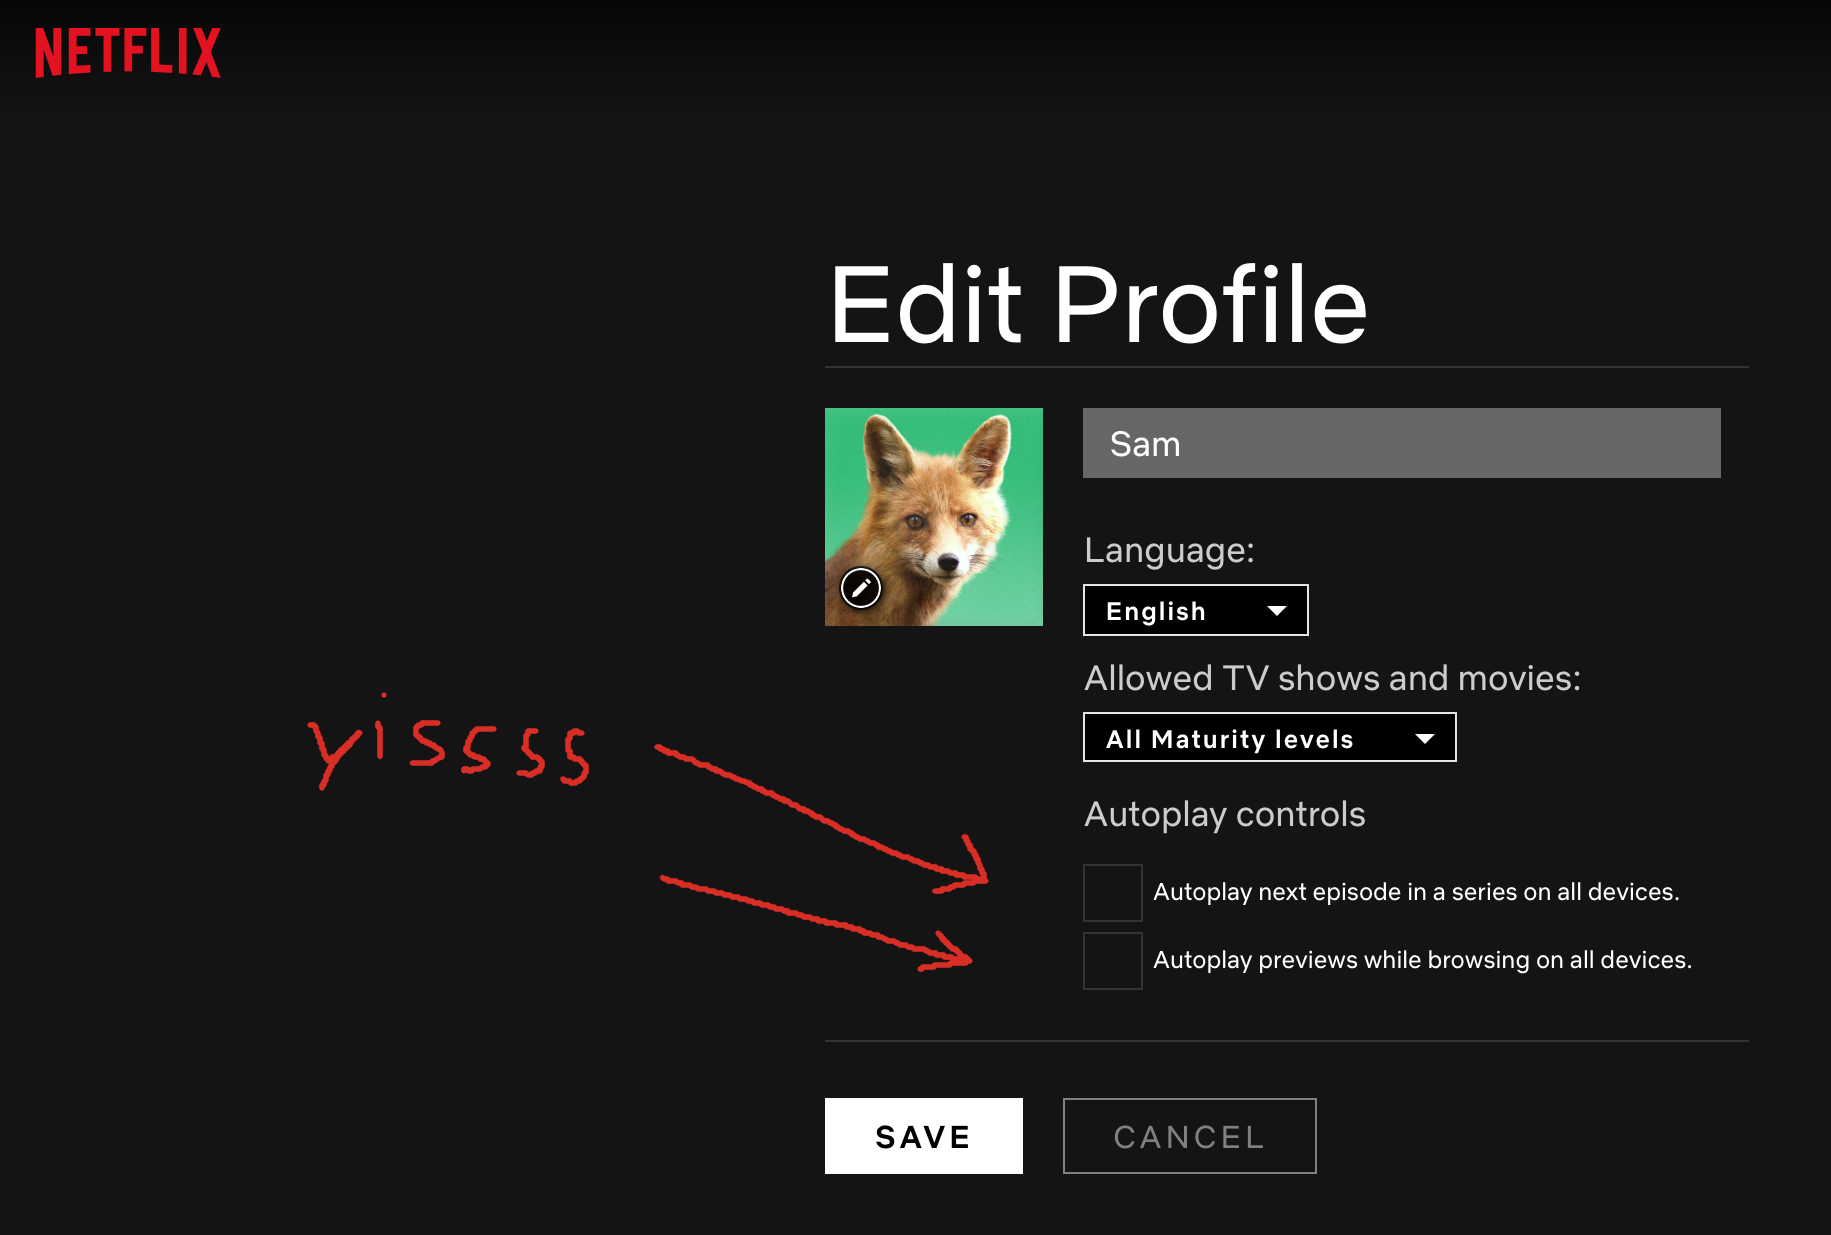Click the 'Allowed TV shows and movies' label
Viewport: 1831px width, 1235px height.
[1332, 678]
